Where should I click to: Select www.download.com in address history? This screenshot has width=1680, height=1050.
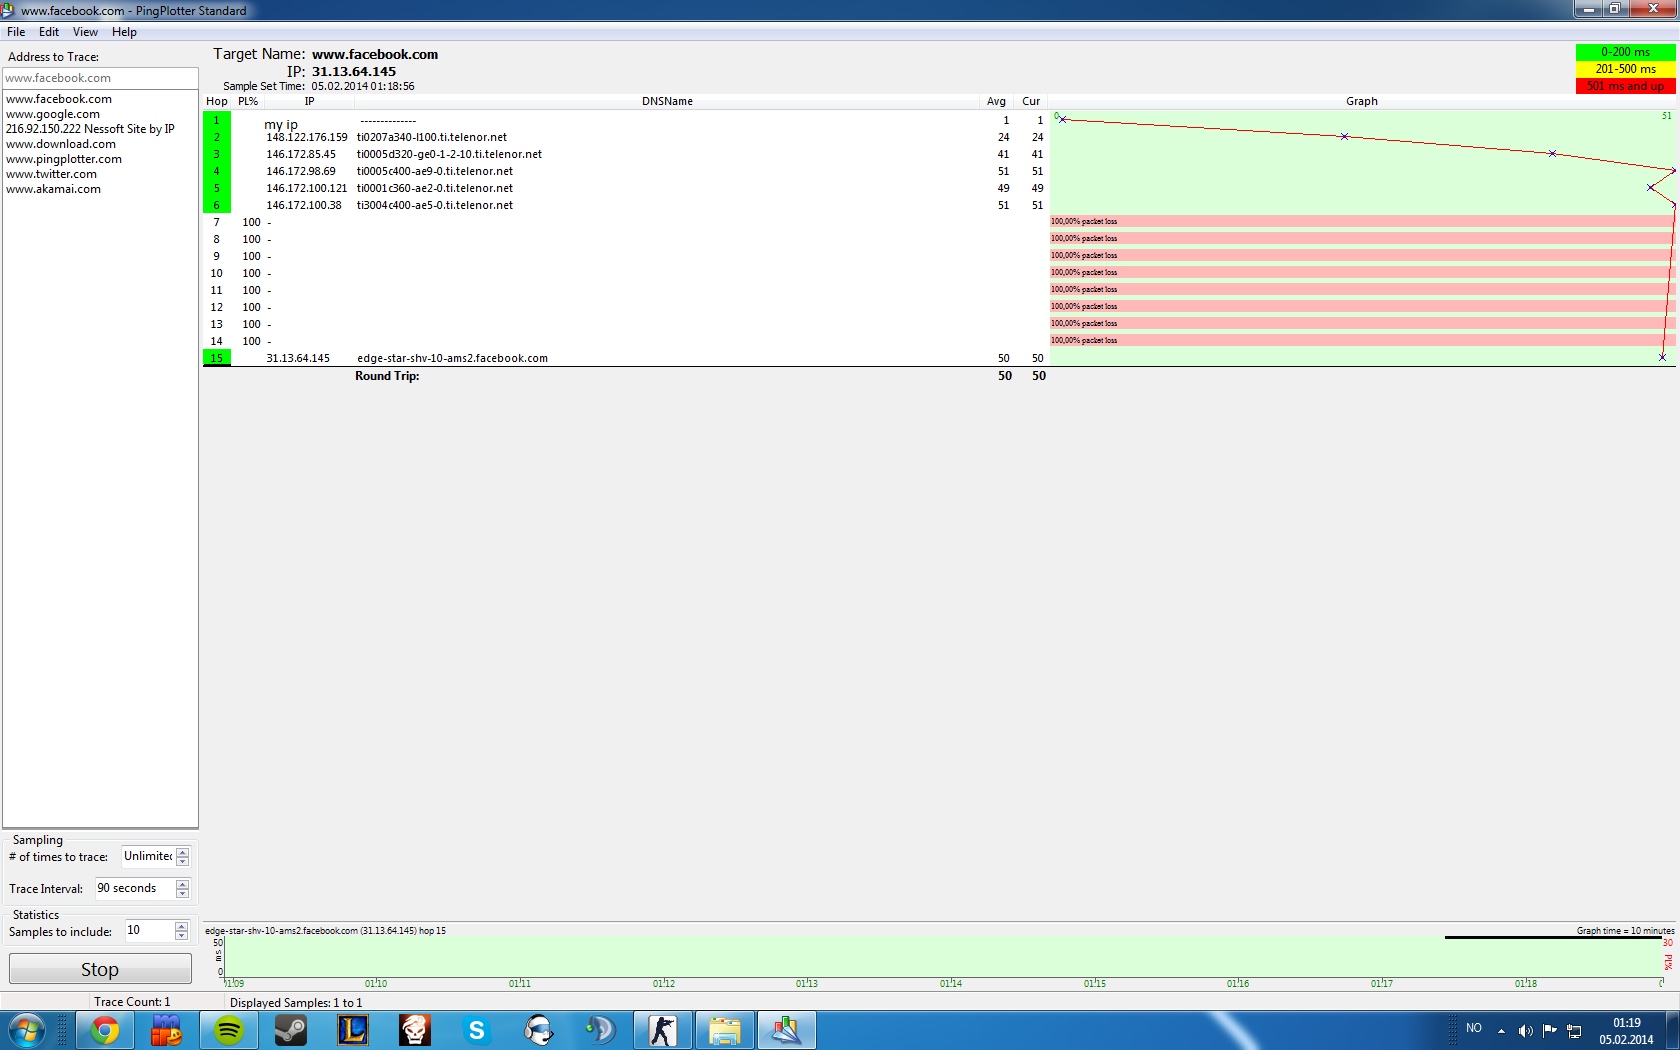tap(61, 144)
